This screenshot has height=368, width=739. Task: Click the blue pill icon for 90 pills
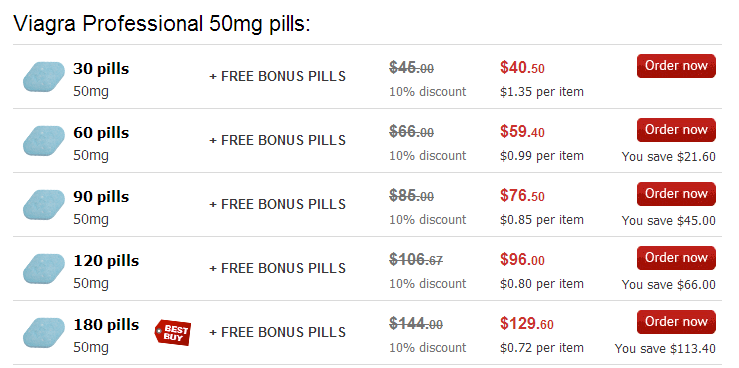click(x=44, y=204)
